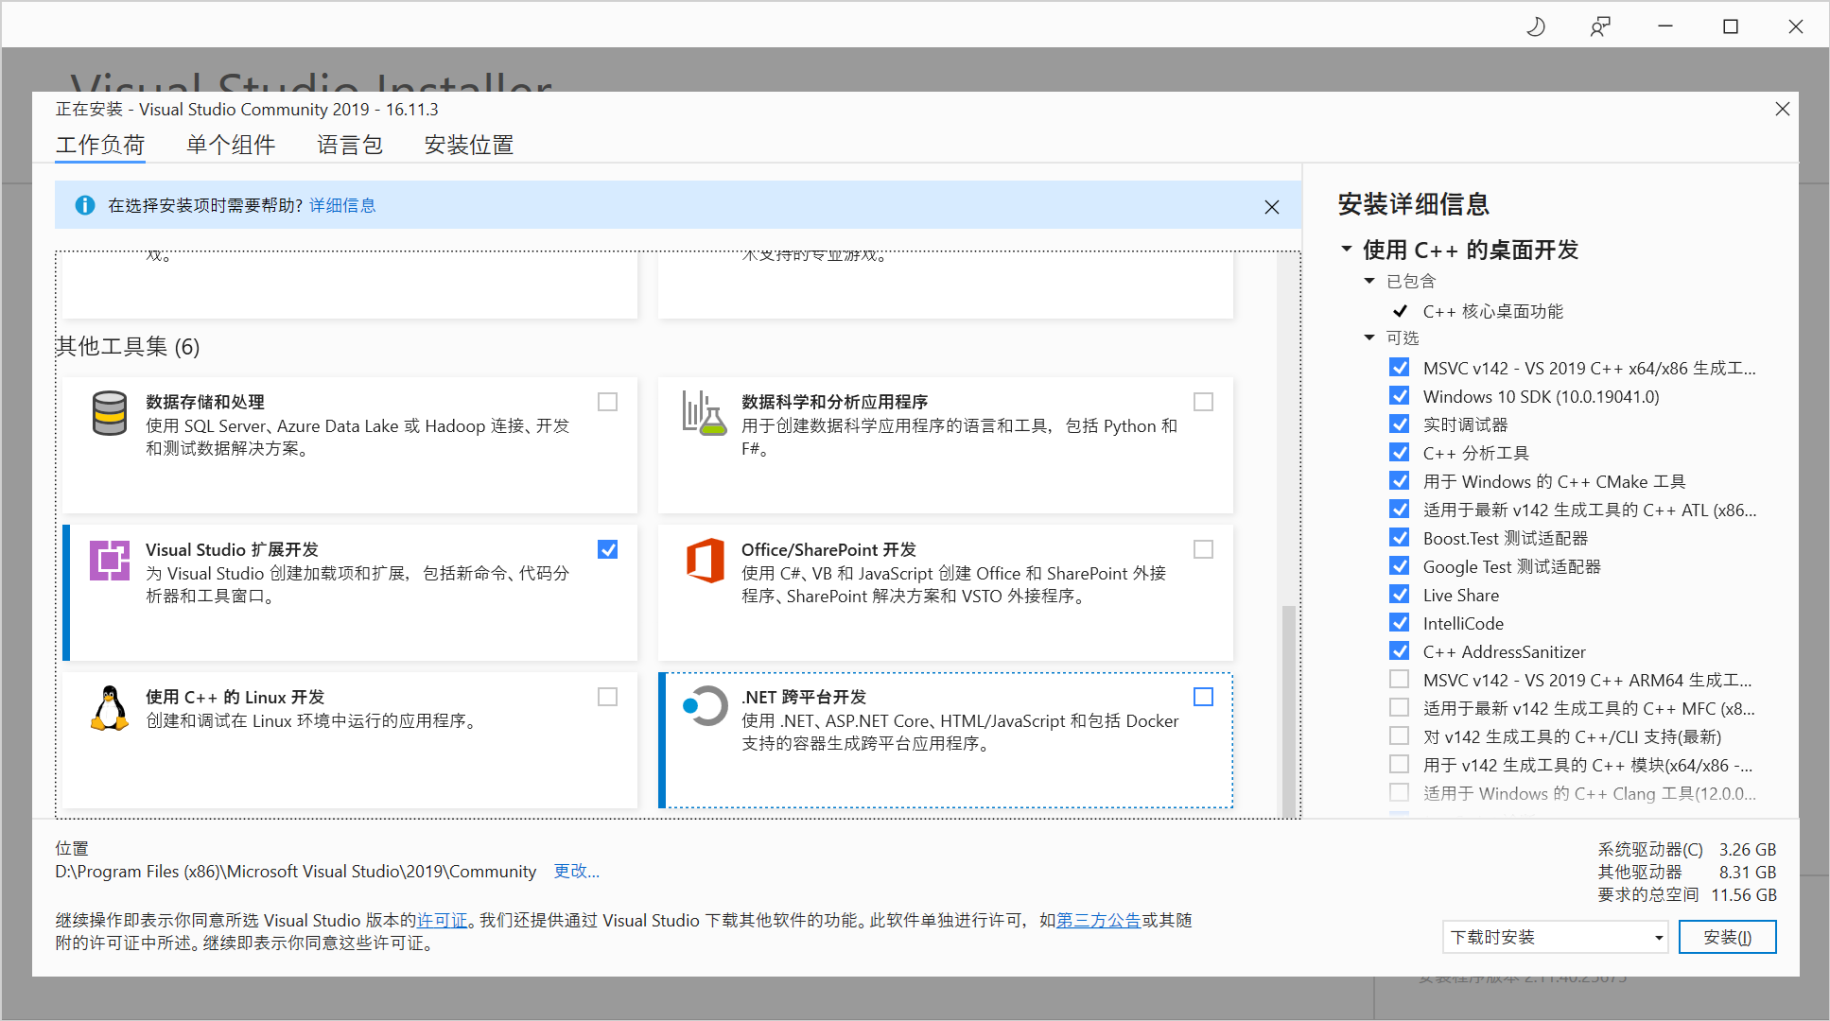The width and height of the screenshot is (1830, 1021).
Task: Click the workloads list vertical scrollbar thumb
Action: [x=1289, y=710]
